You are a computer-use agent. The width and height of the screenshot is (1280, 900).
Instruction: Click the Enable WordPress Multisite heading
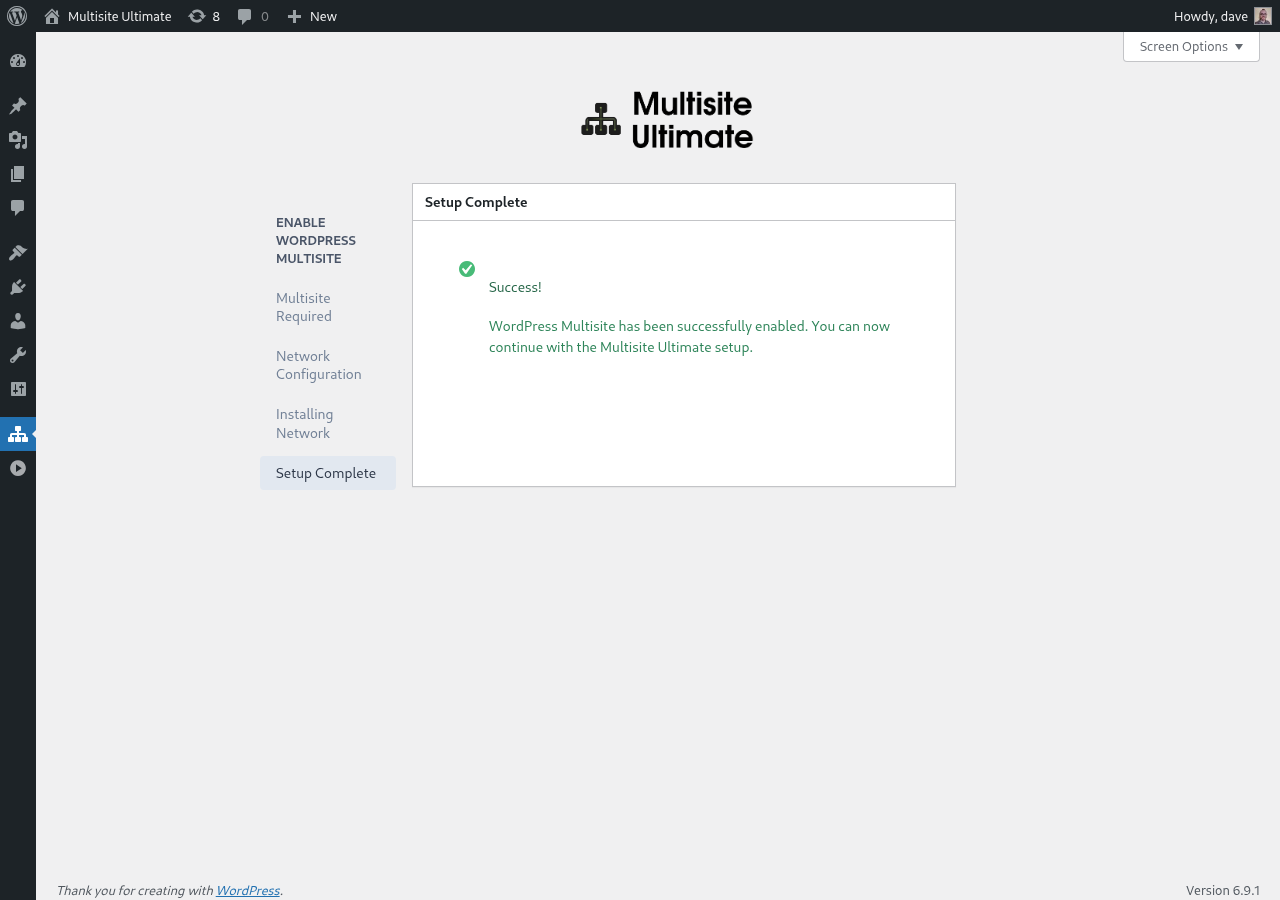tap(316, 240)
